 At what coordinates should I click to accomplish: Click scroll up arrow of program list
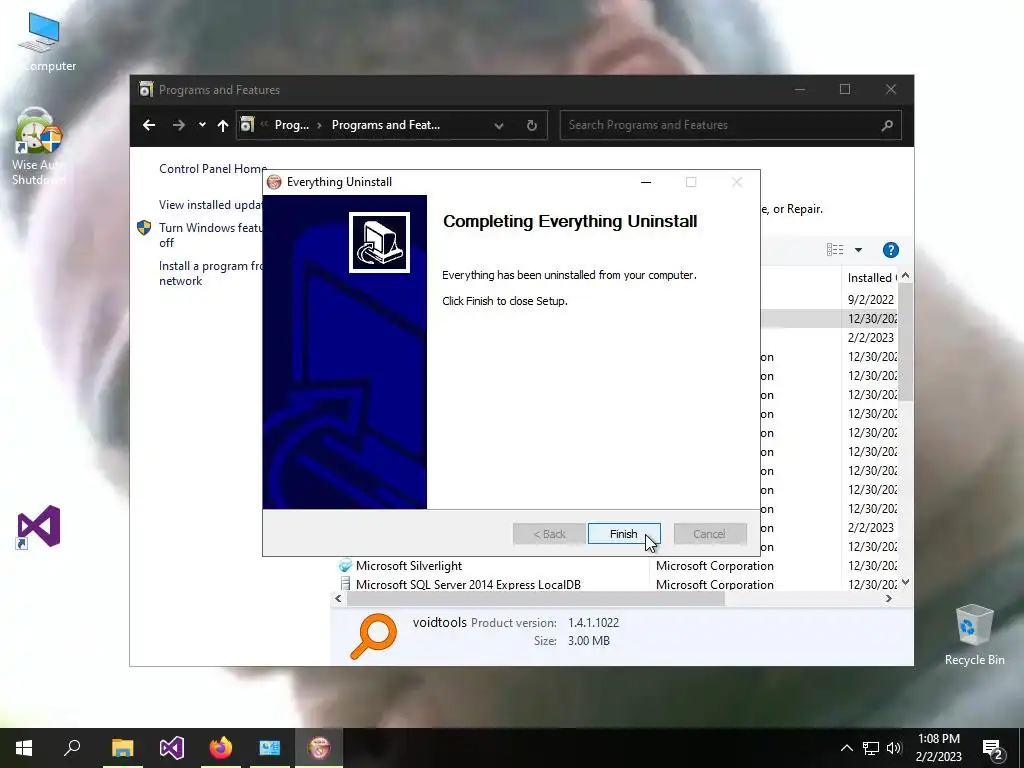tap(905, 276)
